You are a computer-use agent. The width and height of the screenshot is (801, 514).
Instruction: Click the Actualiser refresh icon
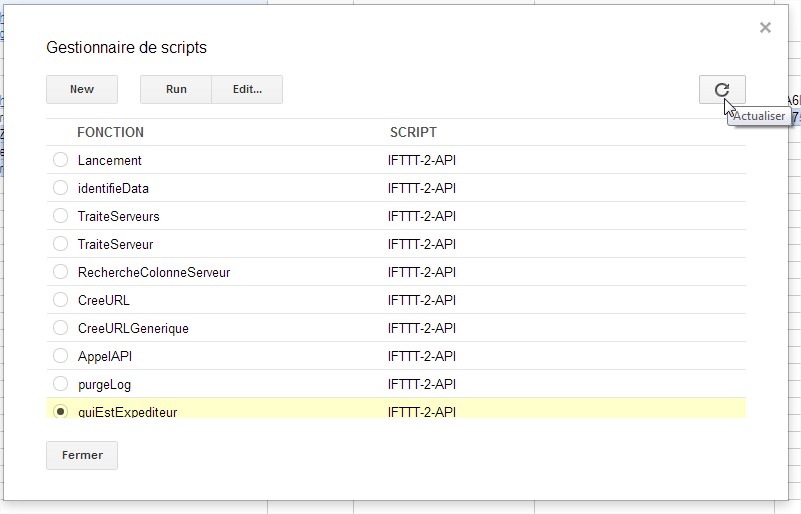(x=721, y=89)
